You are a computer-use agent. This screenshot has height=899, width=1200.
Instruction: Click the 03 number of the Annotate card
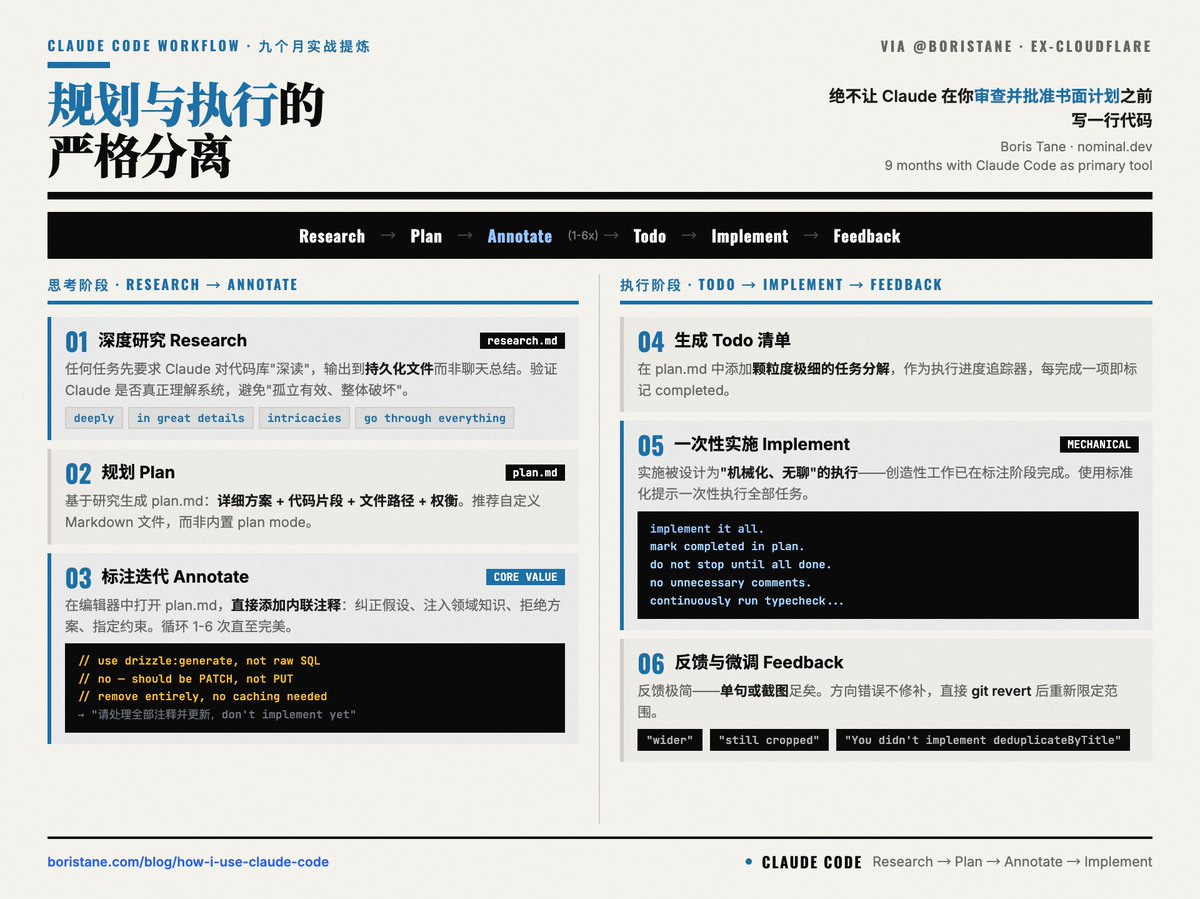[x=78, y=578]
